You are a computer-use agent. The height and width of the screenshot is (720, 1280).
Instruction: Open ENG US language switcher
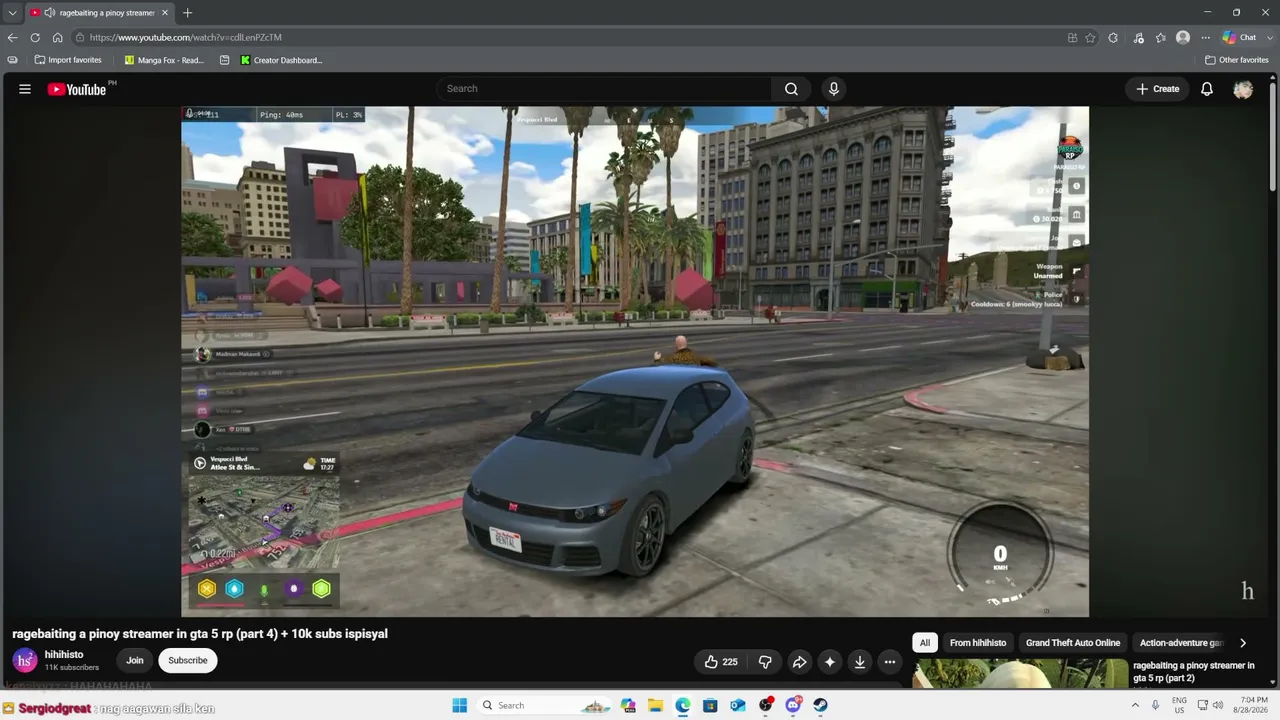click(x=1179, y=705)
